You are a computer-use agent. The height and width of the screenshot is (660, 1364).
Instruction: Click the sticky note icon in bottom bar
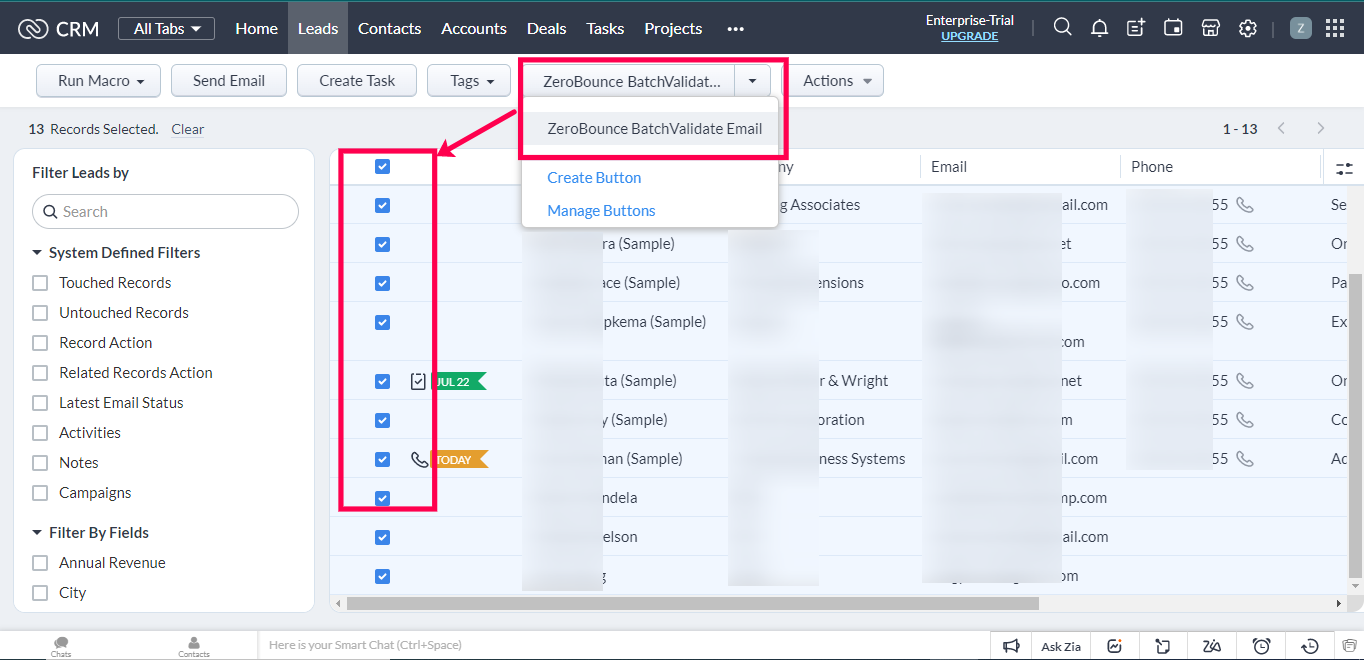(x=1162, y=646)
